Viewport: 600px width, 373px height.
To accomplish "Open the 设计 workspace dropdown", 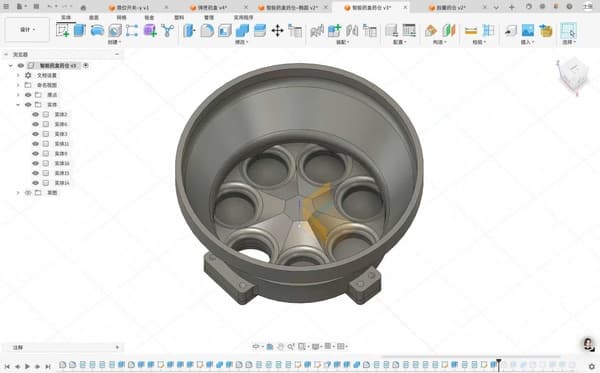I will click(27, 29).
